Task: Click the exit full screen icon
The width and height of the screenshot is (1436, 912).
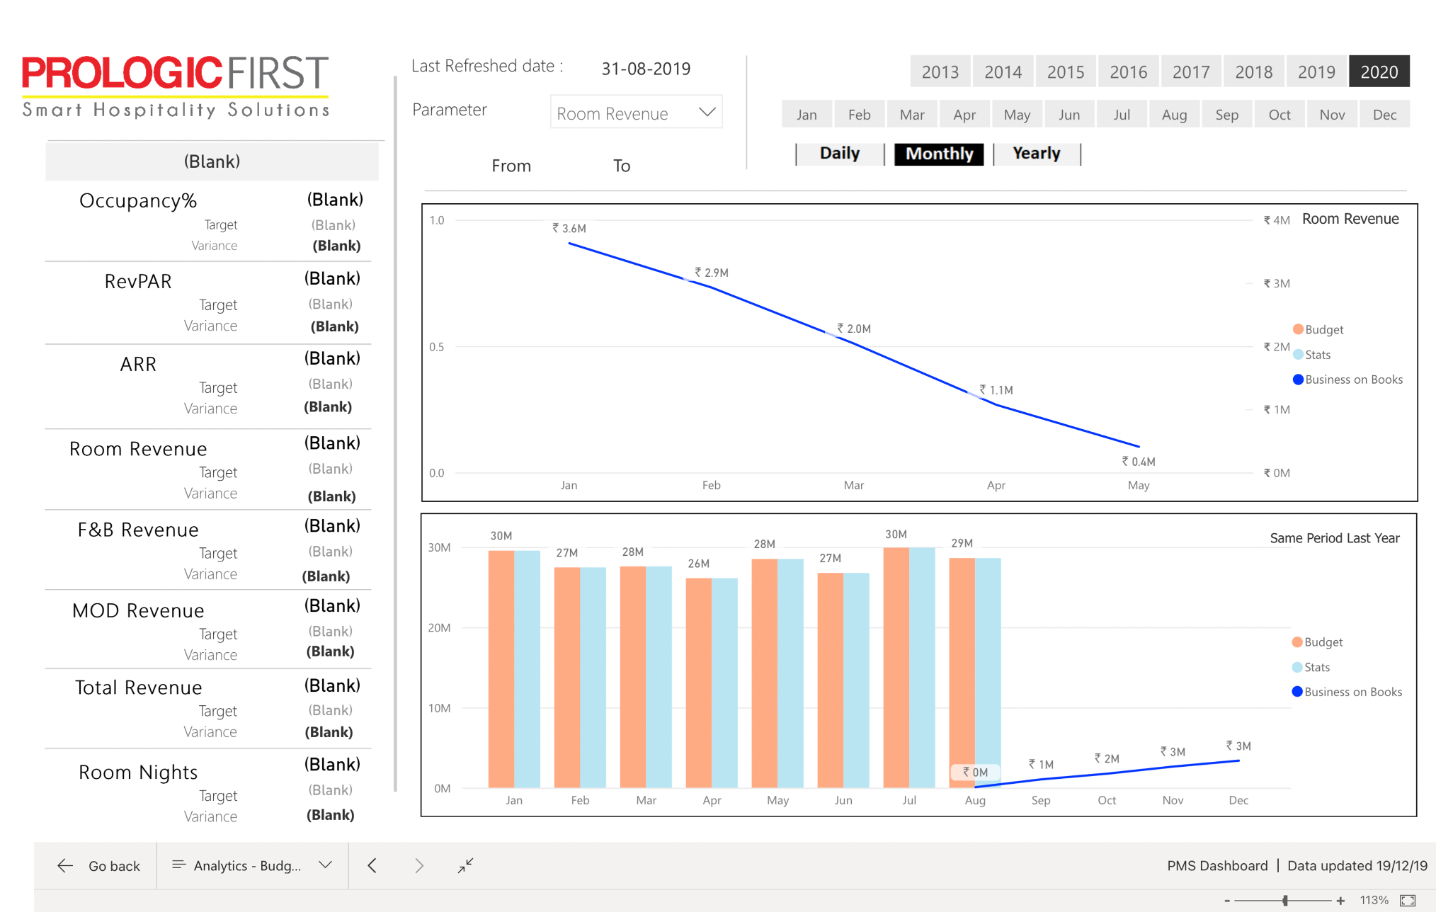Action: pyautogui.click(x=466, y=866)
